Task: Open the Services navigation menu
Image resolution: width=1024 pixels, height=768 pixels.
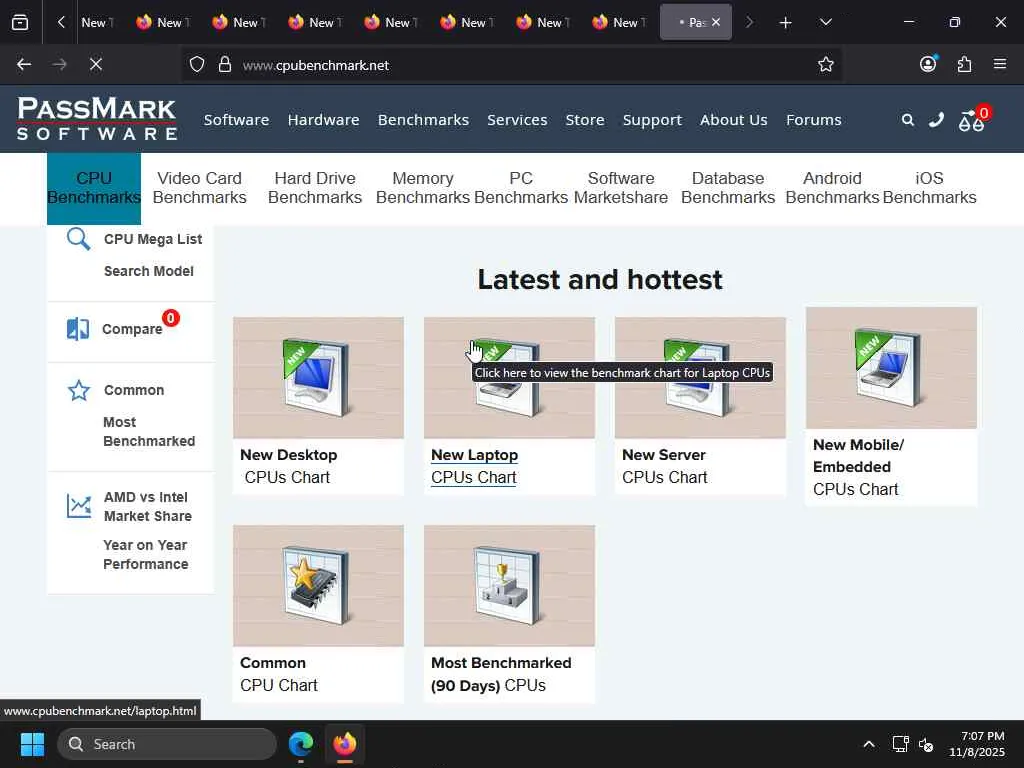Action: 517,120
